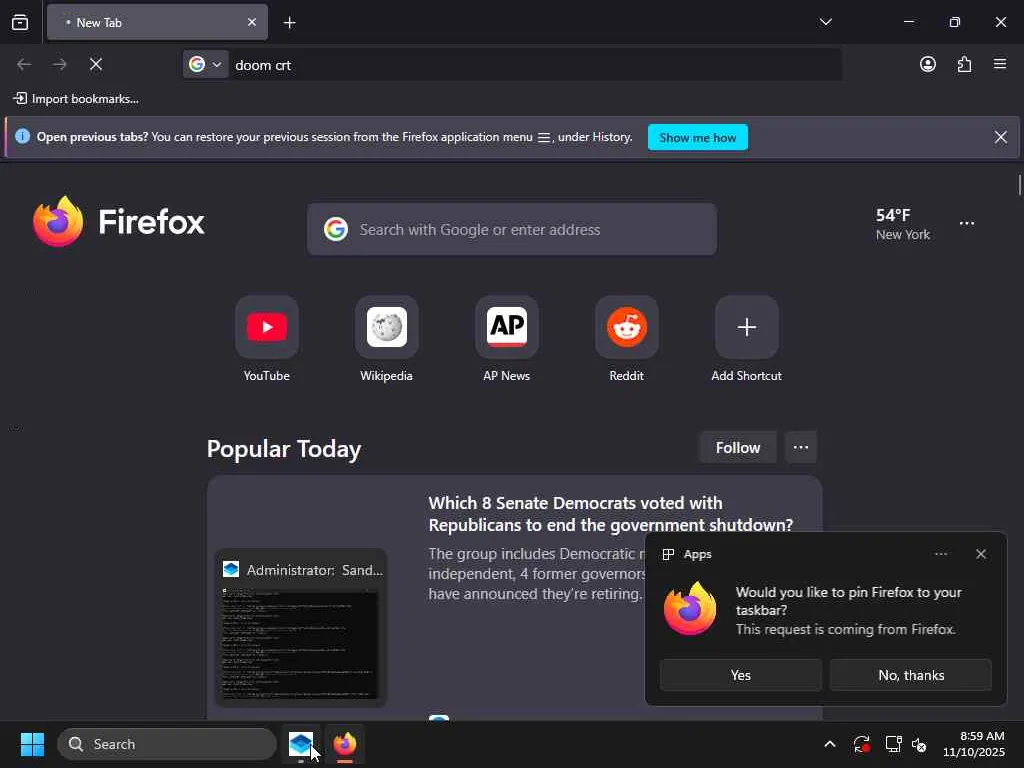Click the taskbar Search box
This screenshot has width=1024, height=768.
pos(167,744)
